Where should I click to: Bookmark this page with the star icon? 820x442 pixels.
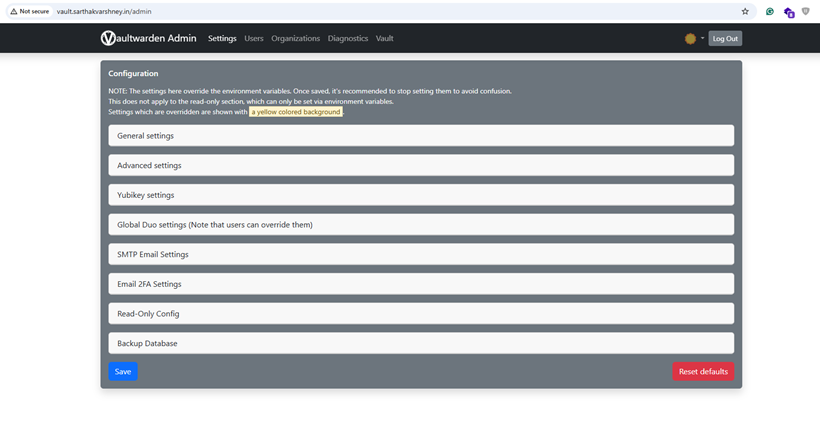[x=745, y=12]
